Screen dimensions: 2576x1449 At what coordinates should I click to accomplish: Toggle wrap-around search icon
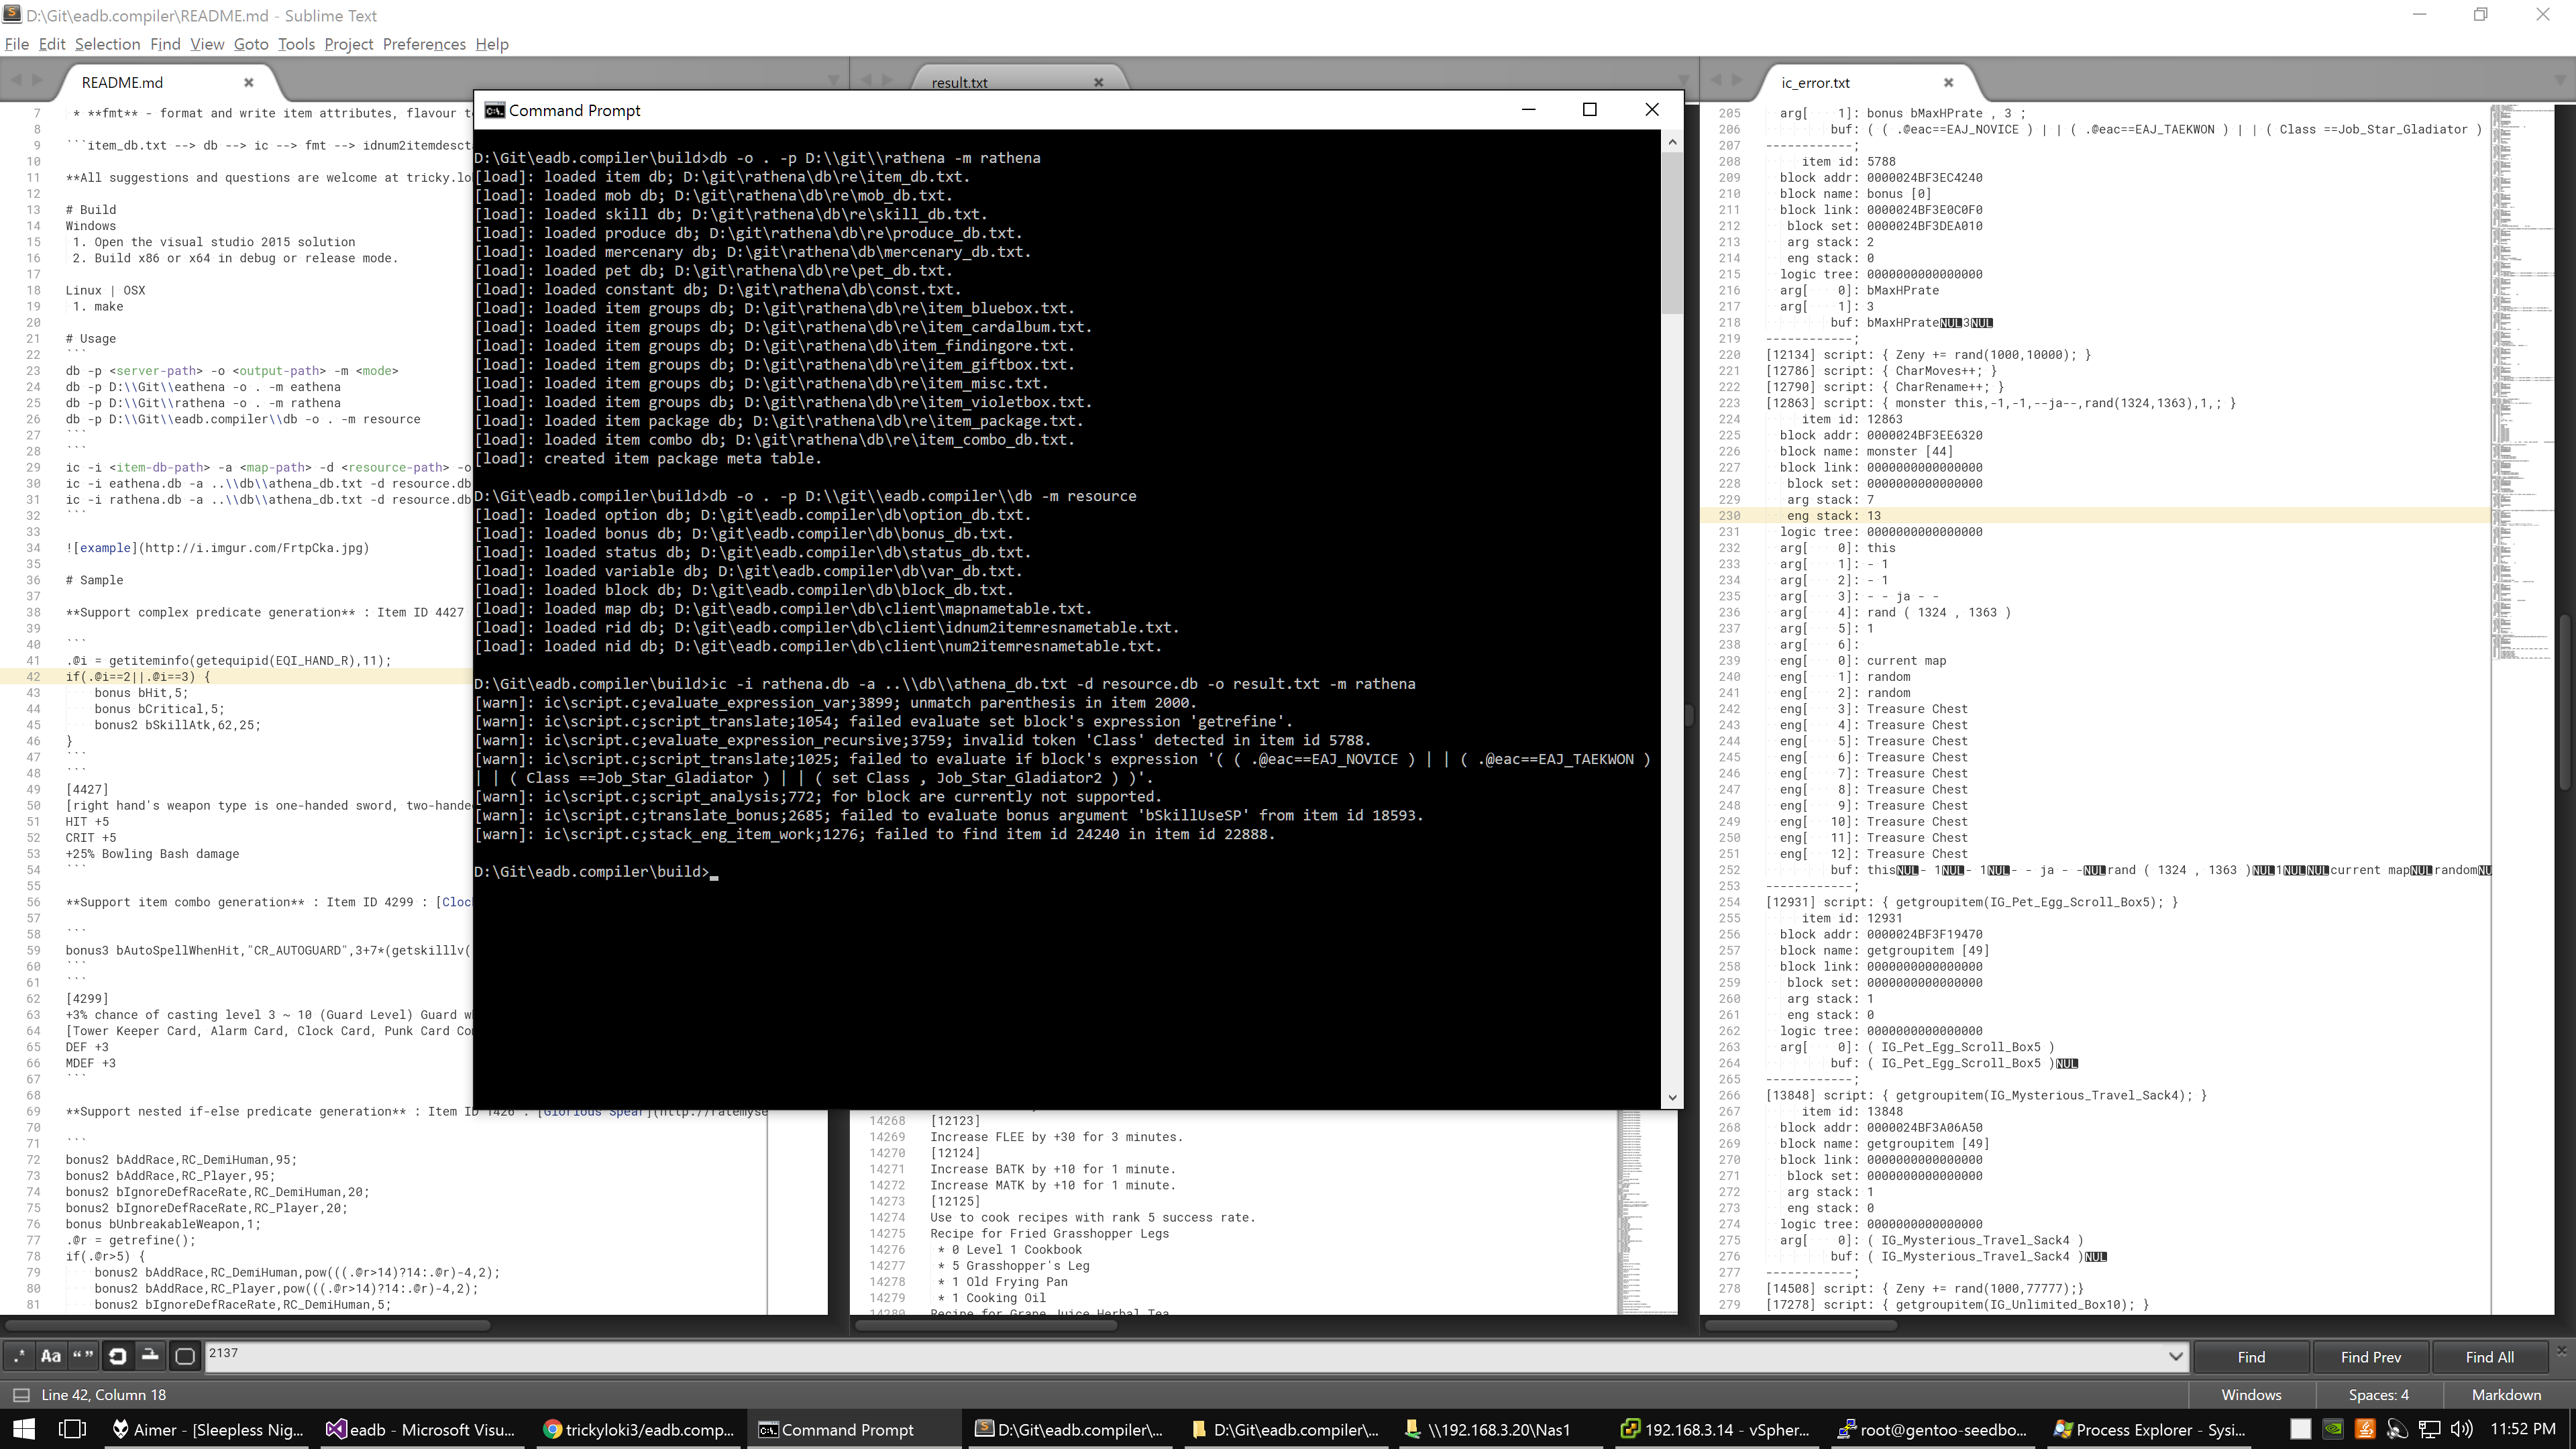pyautogui.click(x=117, y=1357)
